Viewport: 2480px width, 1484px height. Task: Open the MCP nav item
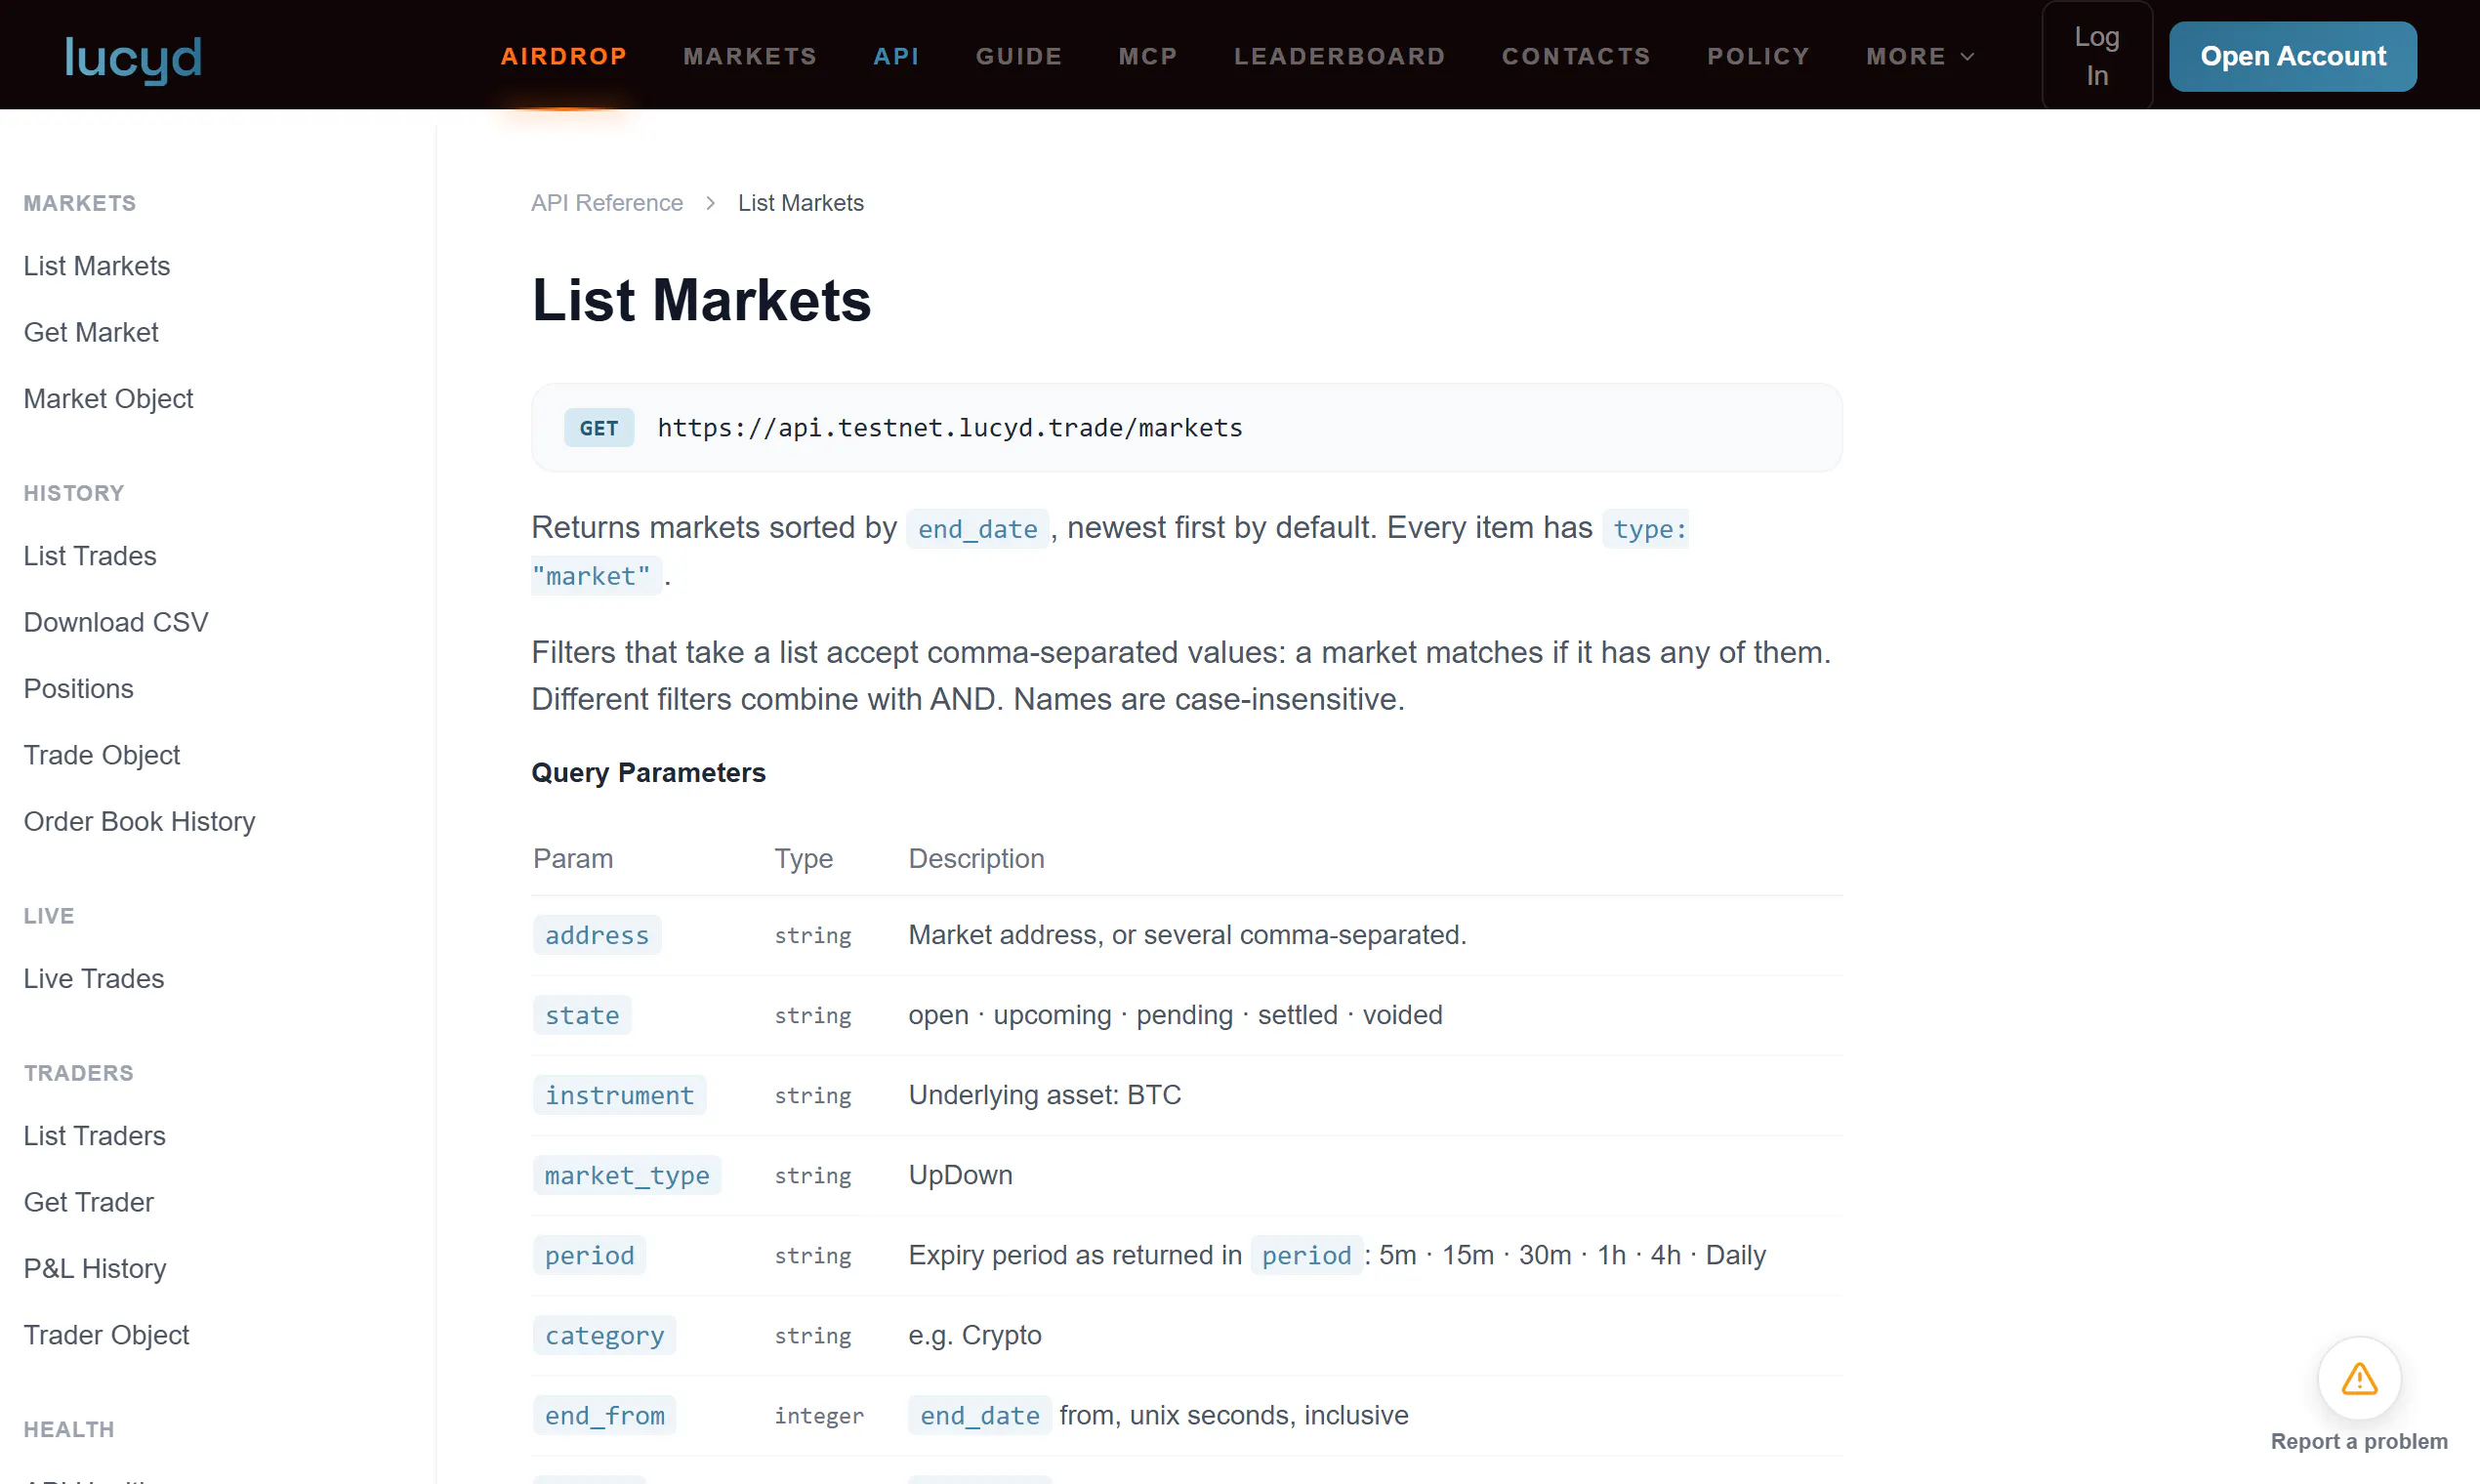coord(1148,57)
